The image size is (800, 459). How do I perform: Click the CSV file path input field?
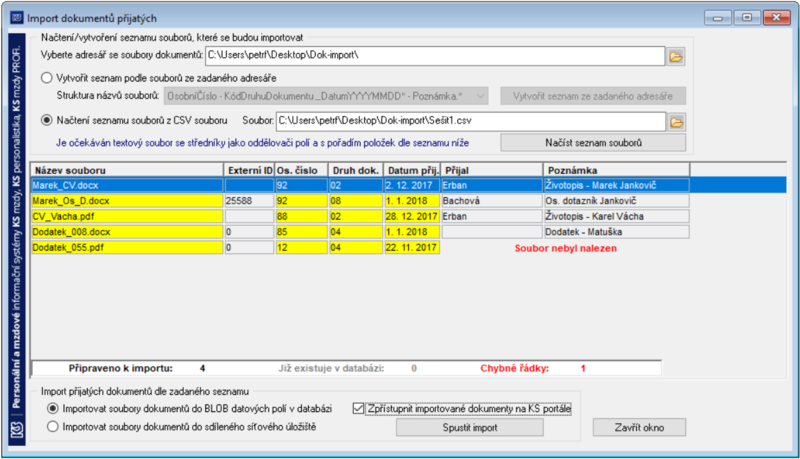(470, 121)
